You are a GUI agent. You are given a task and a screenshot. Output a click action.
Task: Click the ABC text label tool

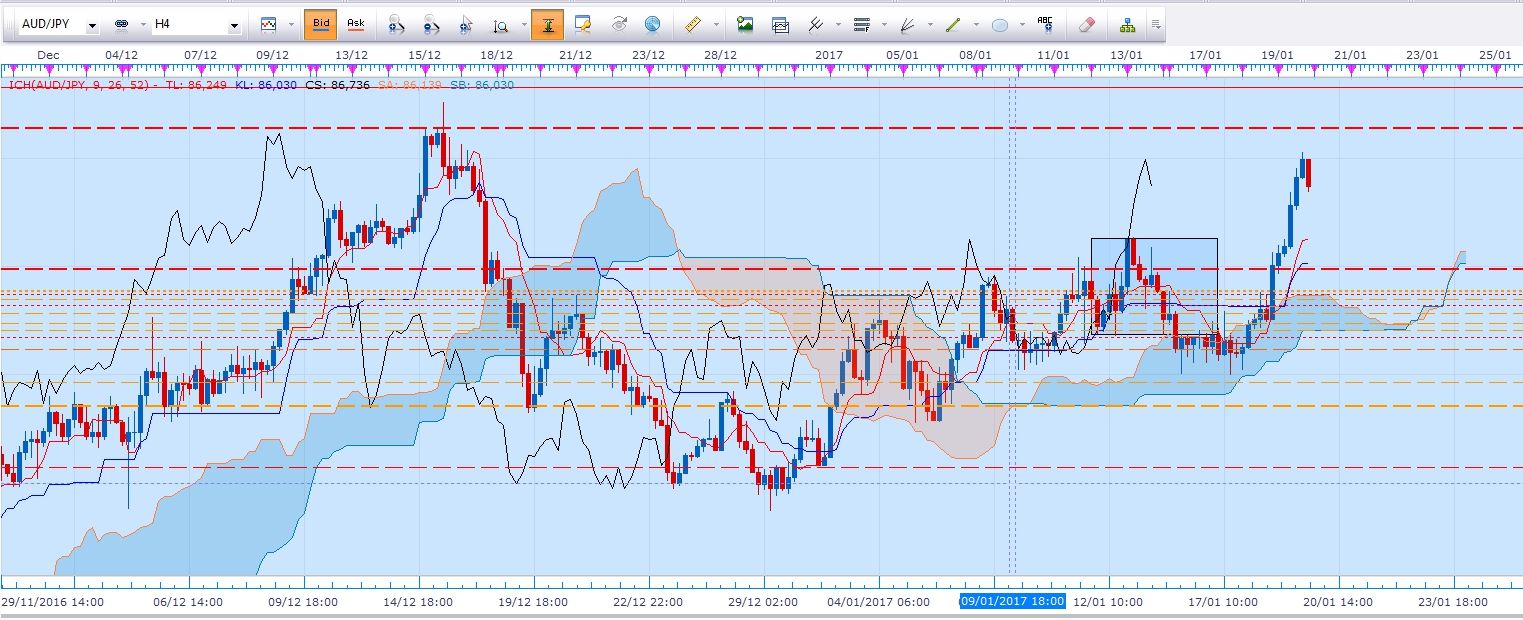1045,23
